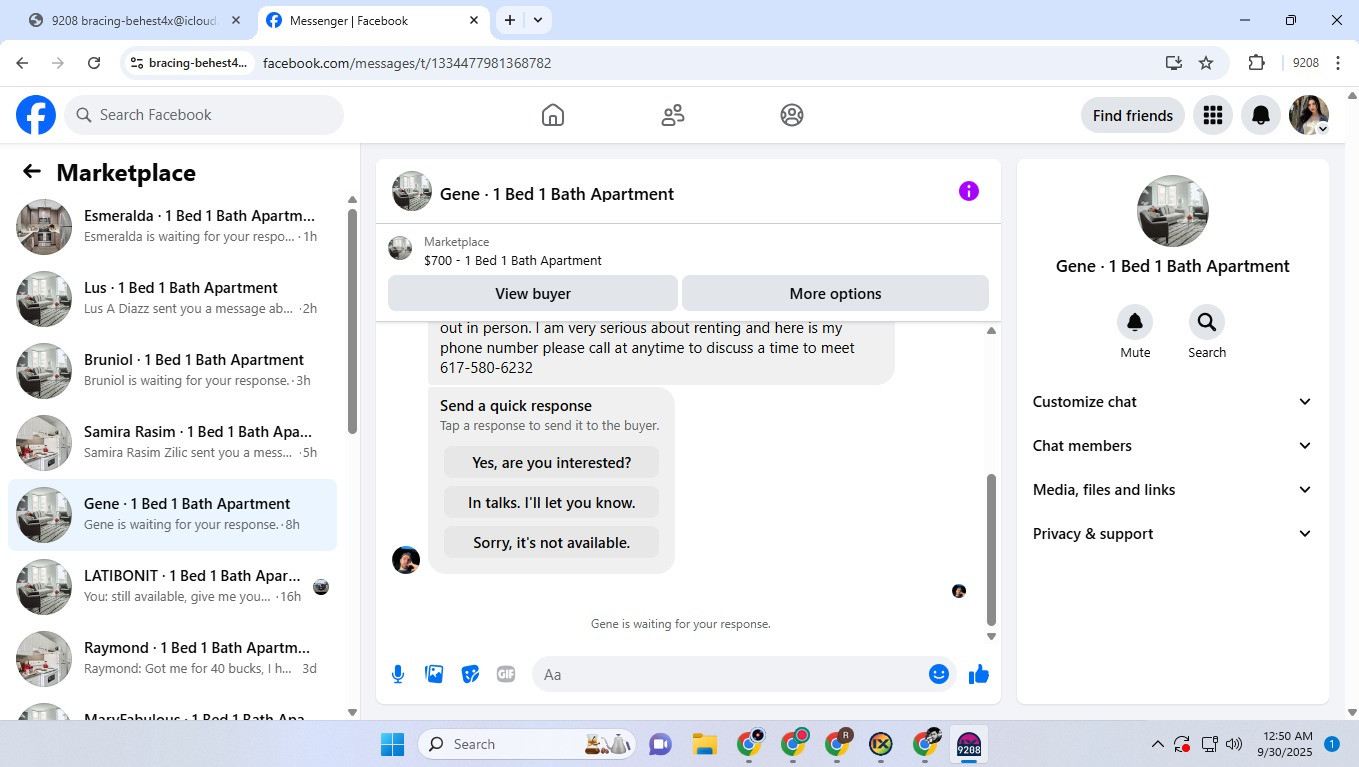
Task: Open the Chrome three-dot menu
Action: pyautogui.click(x=1337, y=63)
